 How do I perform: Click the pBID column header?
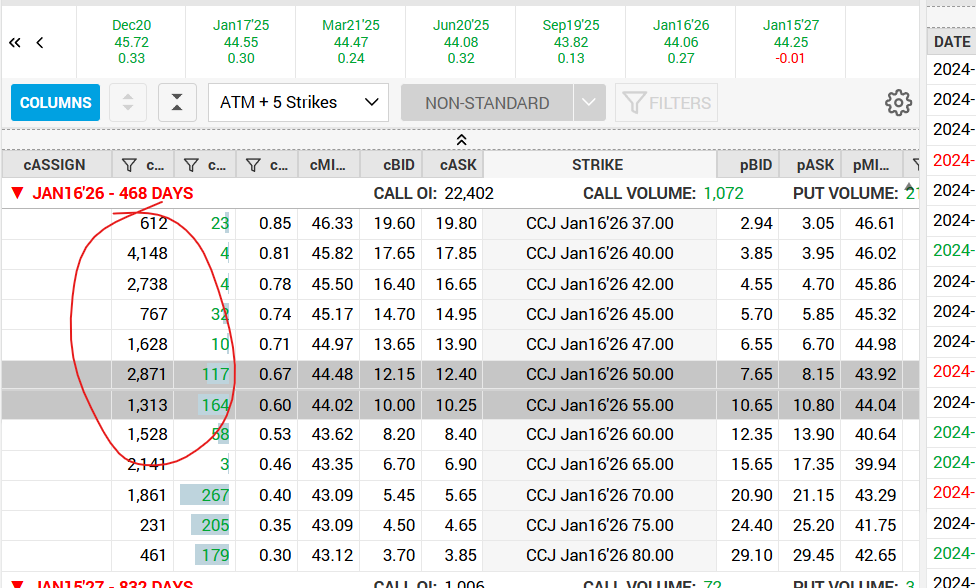tap(748, 165)
